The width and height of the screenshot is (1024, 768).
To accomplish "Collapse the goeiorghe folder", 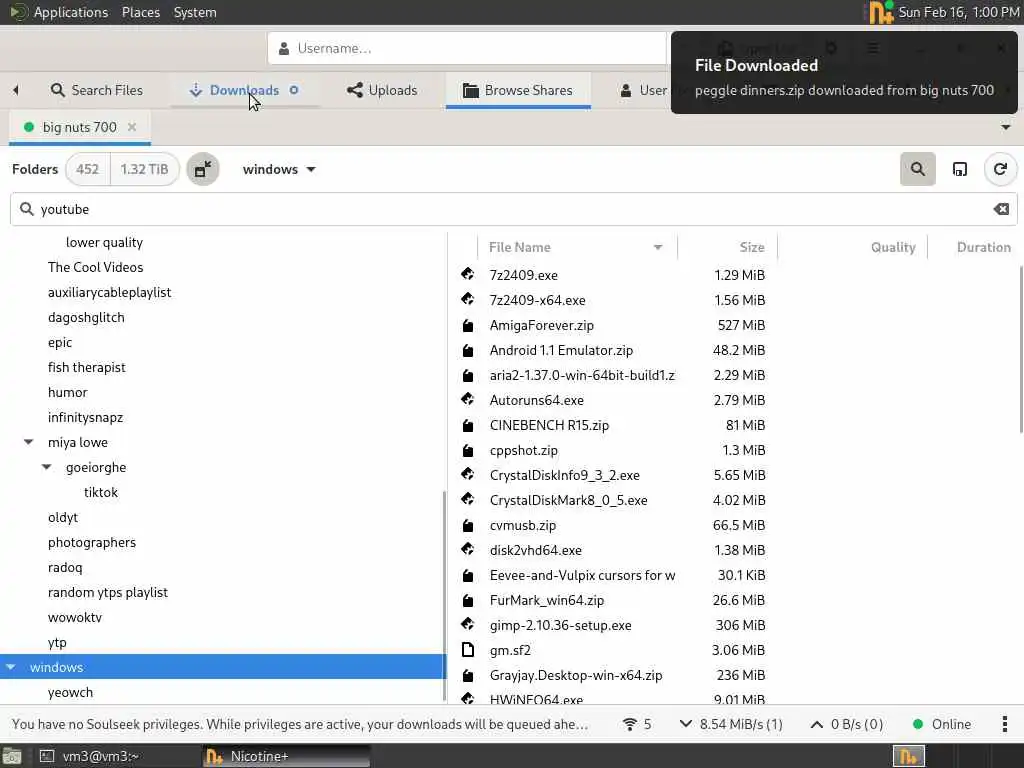I will [47, 467].
